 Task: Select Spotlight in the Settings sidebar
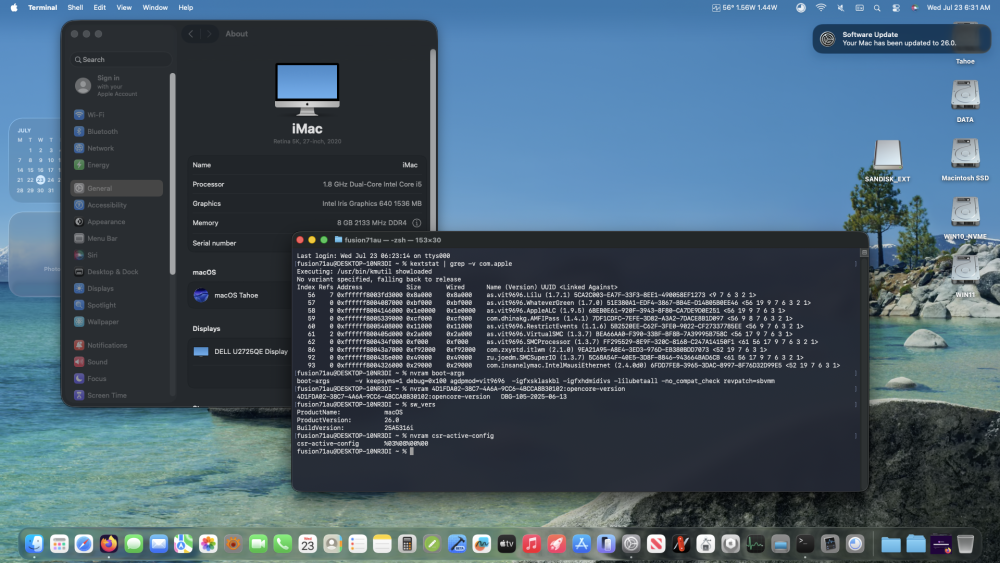[x=116, y=305]
